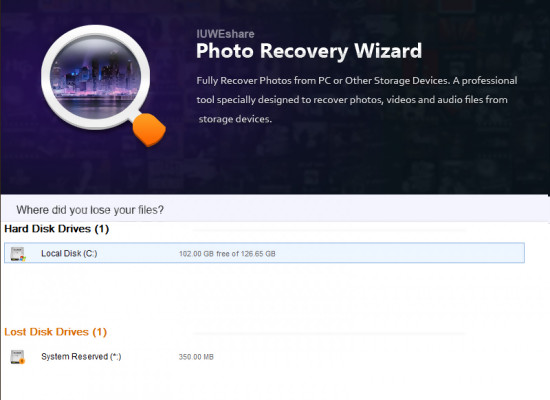Click the Fully Recover Photos description line
The image size is (550, 400).
pos(357,81)
